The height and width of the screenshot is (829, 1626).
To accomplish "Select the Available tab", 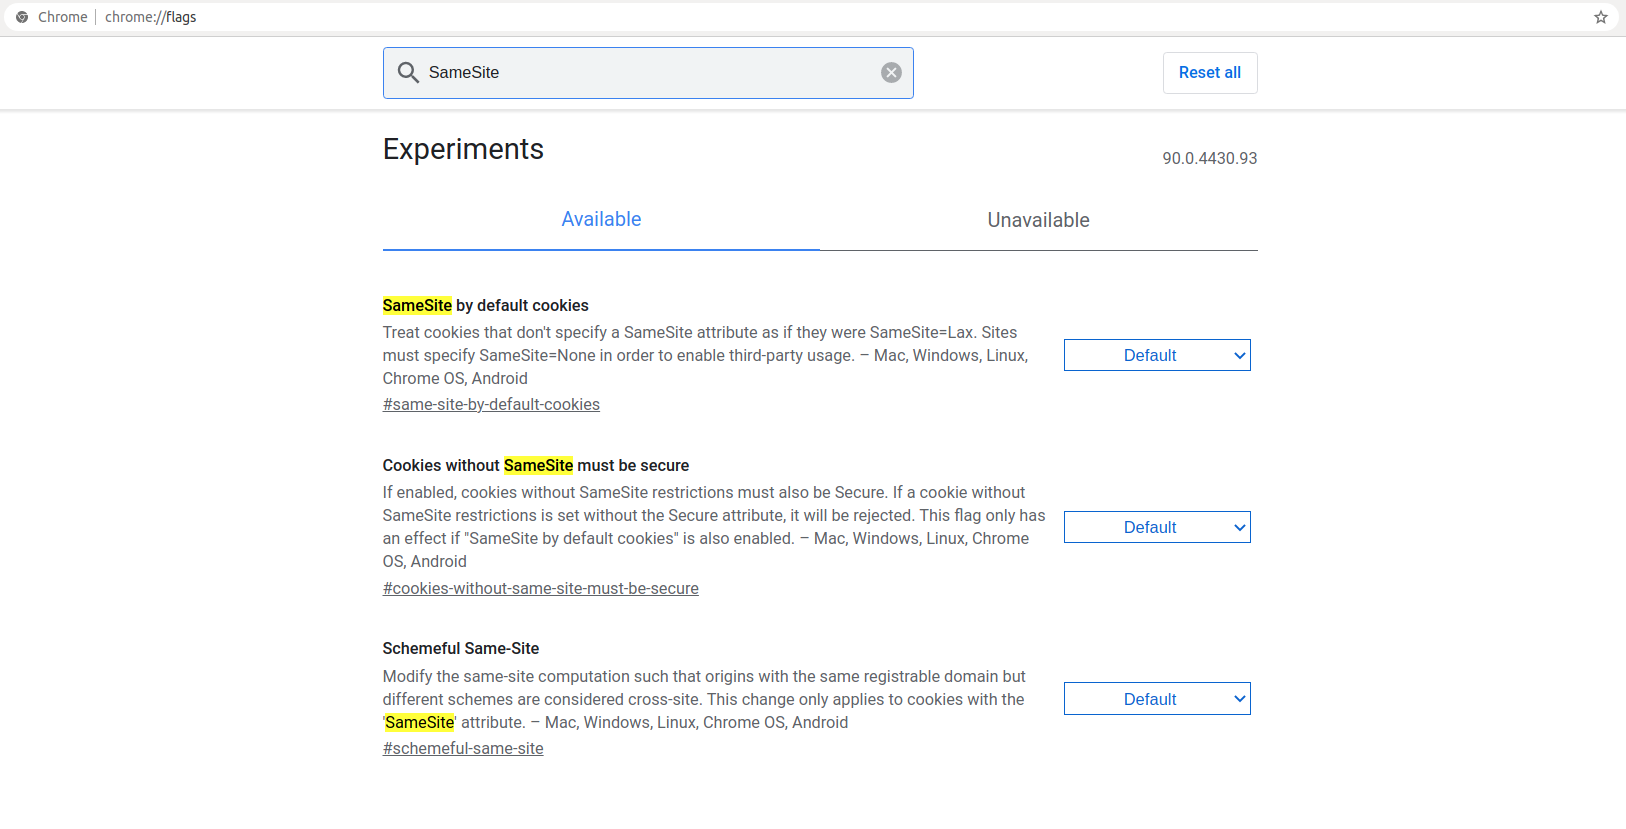I will pos(601,220).
